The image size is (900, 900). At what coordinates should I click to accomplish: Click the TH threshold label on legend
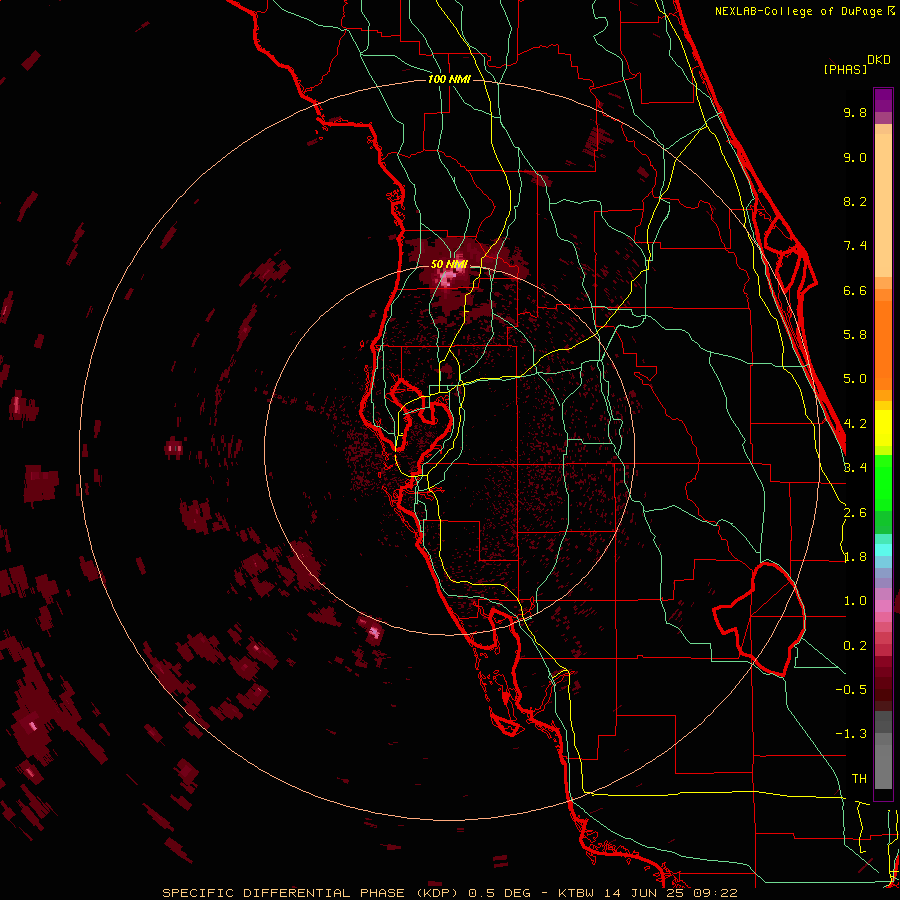click(859, 778)
